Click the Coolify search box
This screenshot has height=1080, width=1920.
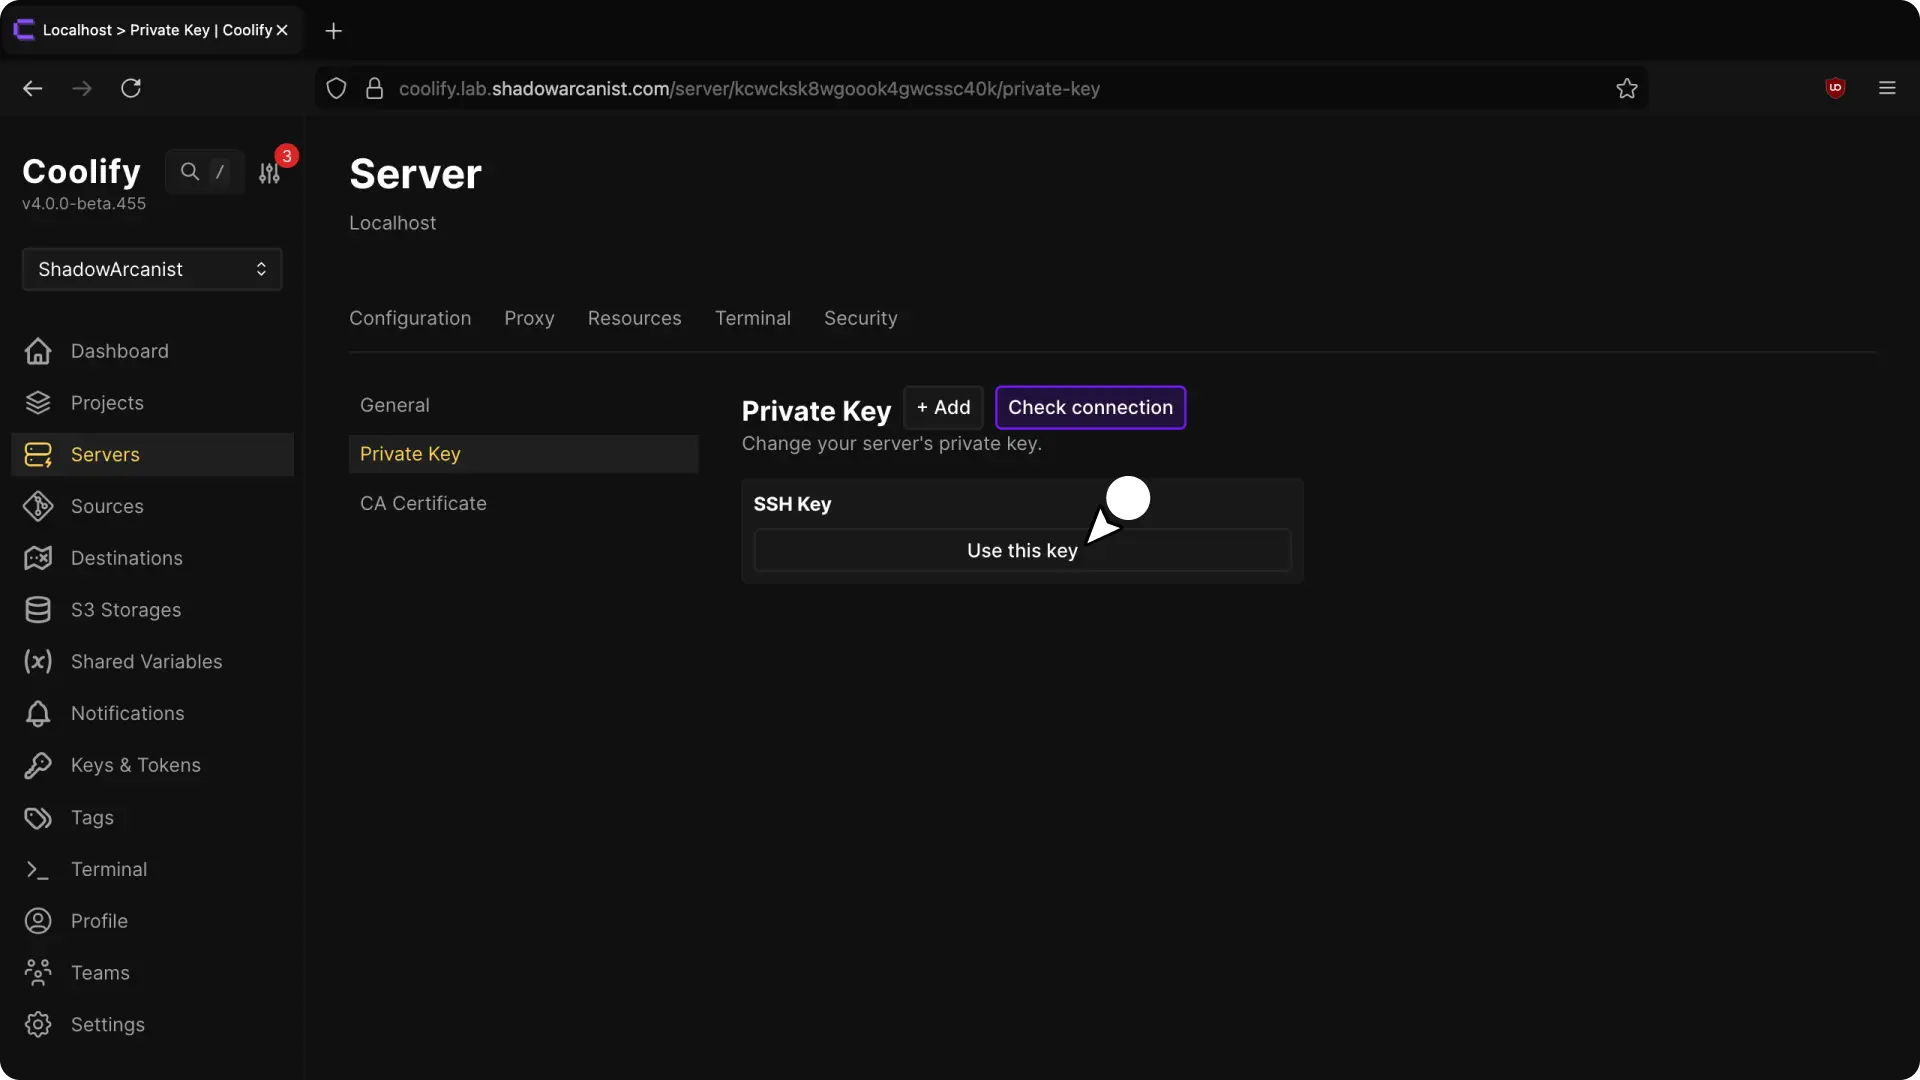204,172
